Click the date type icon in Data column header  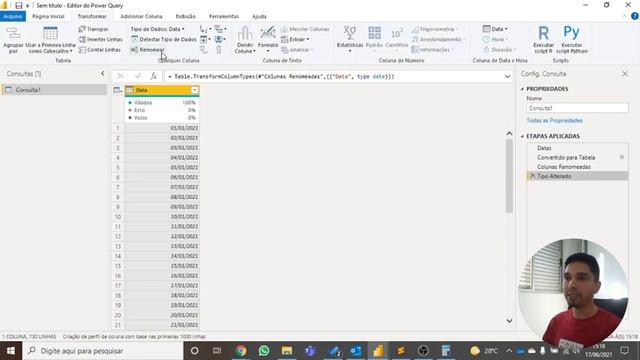tap(130, 90)
